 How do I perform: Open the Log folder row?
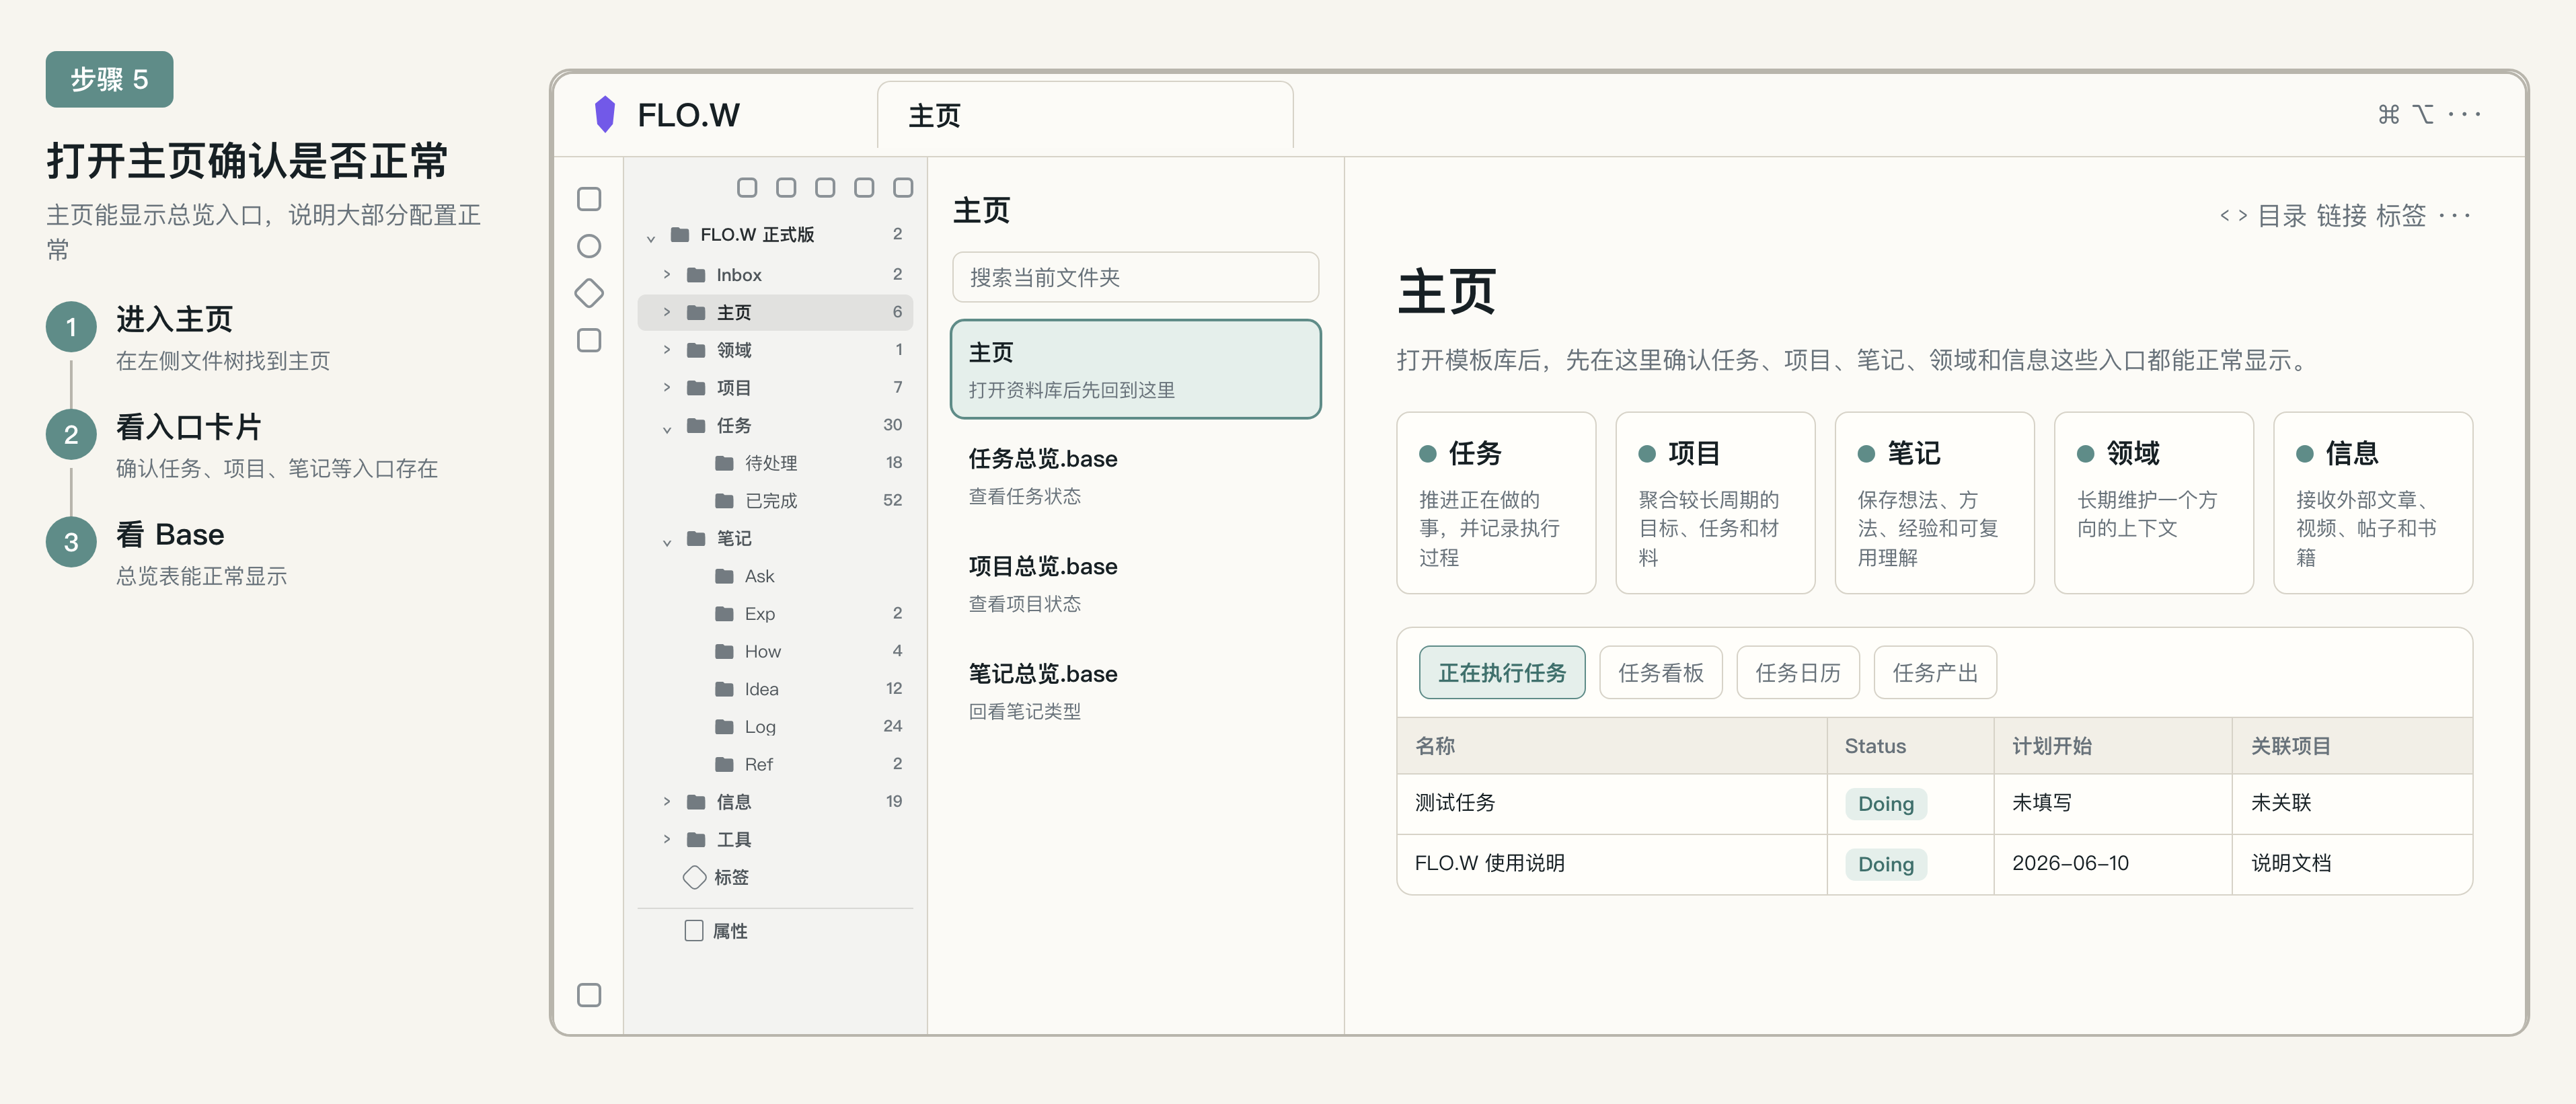click(775, 726)
